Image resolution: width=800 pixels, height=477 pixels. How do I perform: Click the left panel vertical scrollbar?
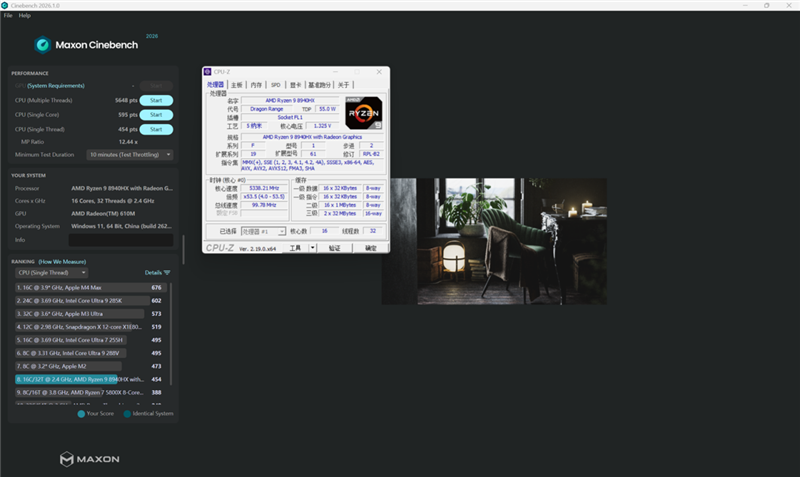[183, 249]
